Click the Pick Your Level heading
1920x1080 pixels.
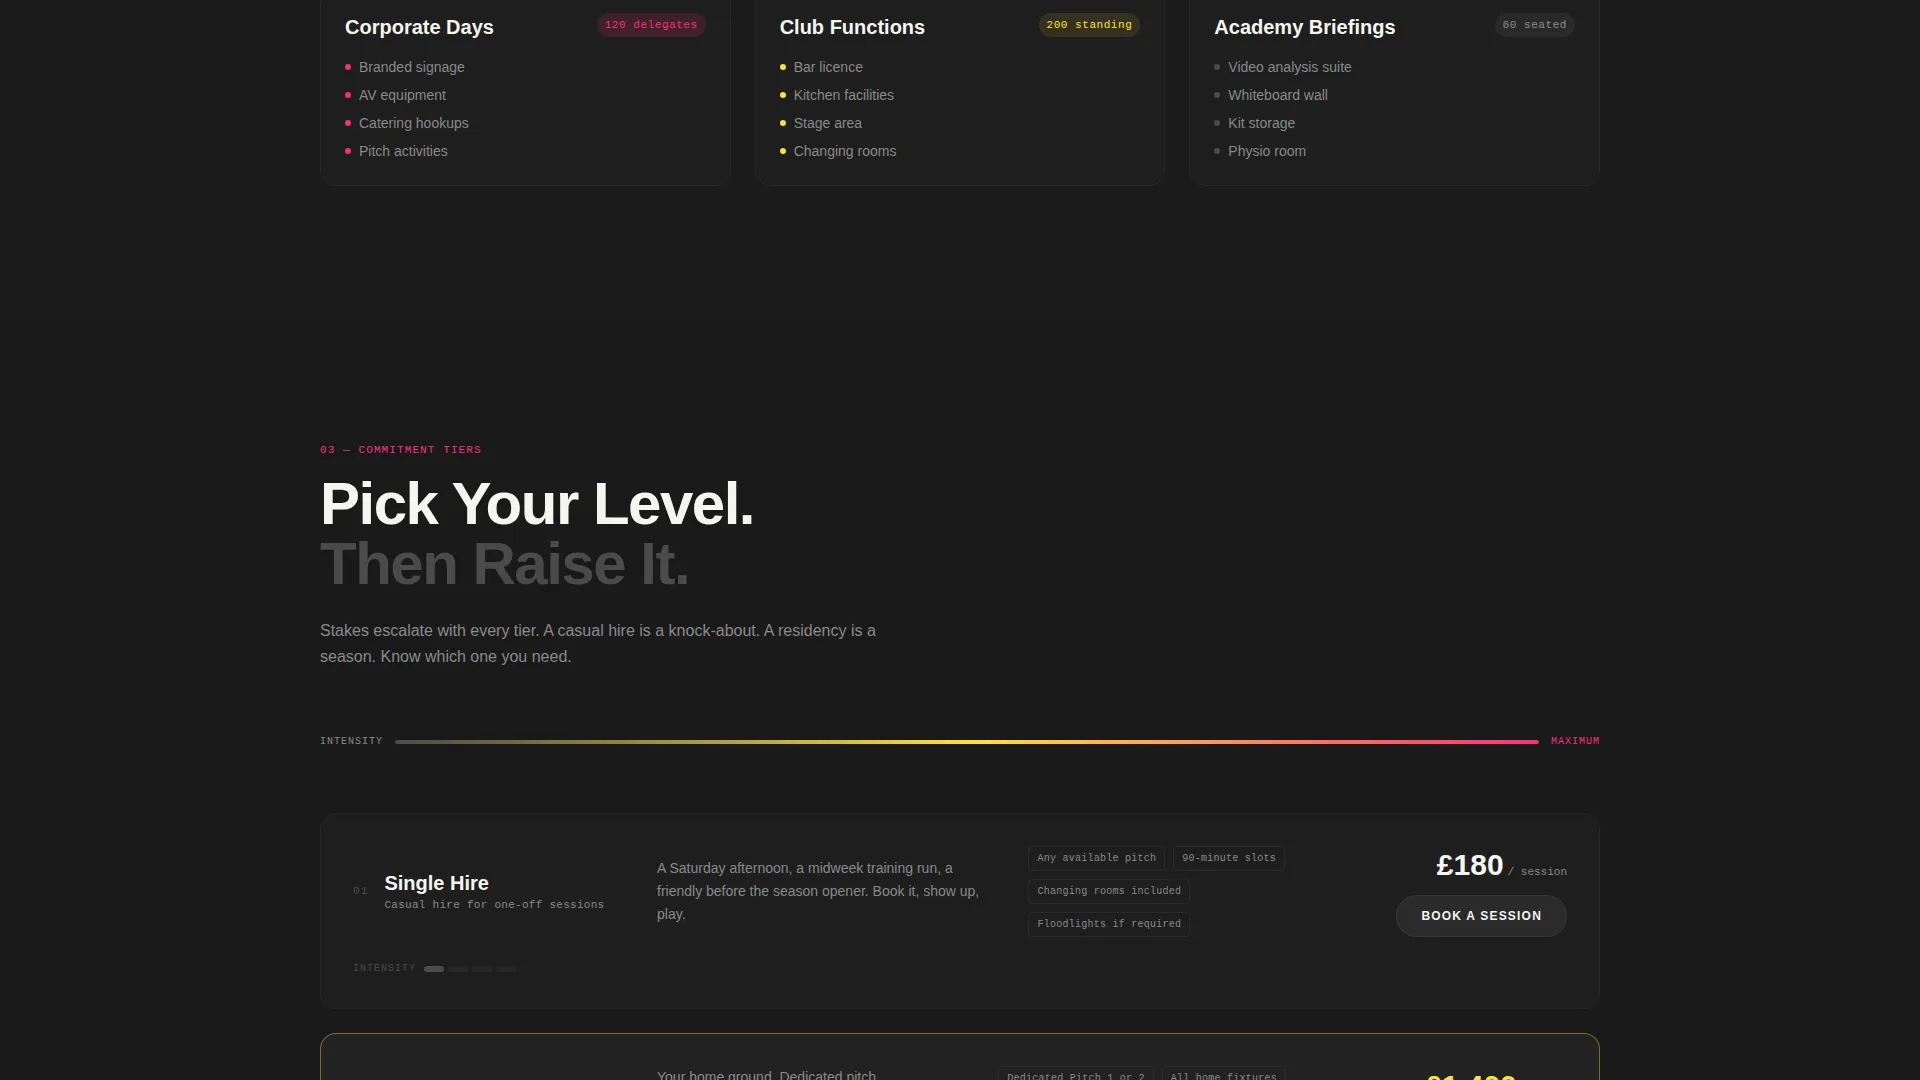[537, 504]
